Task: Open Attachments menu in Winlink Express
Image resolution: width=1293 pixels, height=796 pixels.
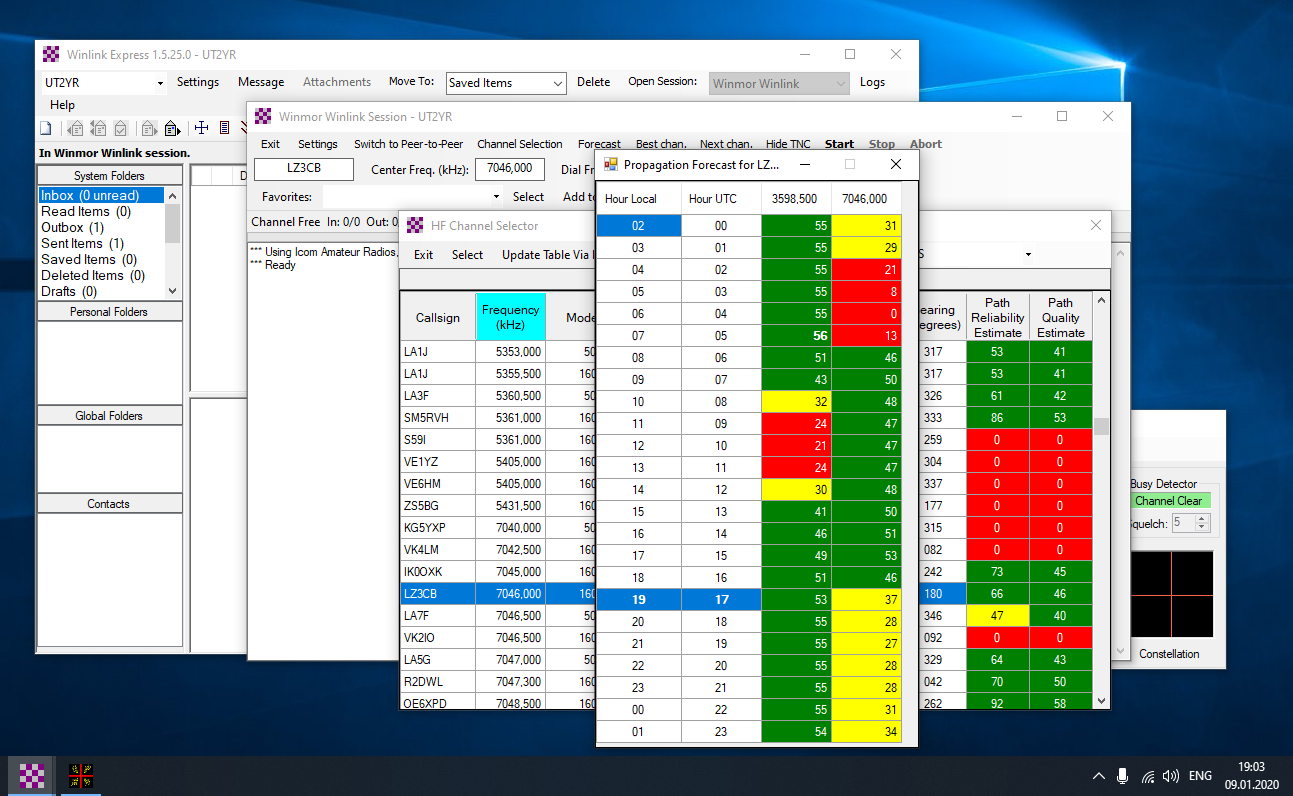Action: [337, 82]
